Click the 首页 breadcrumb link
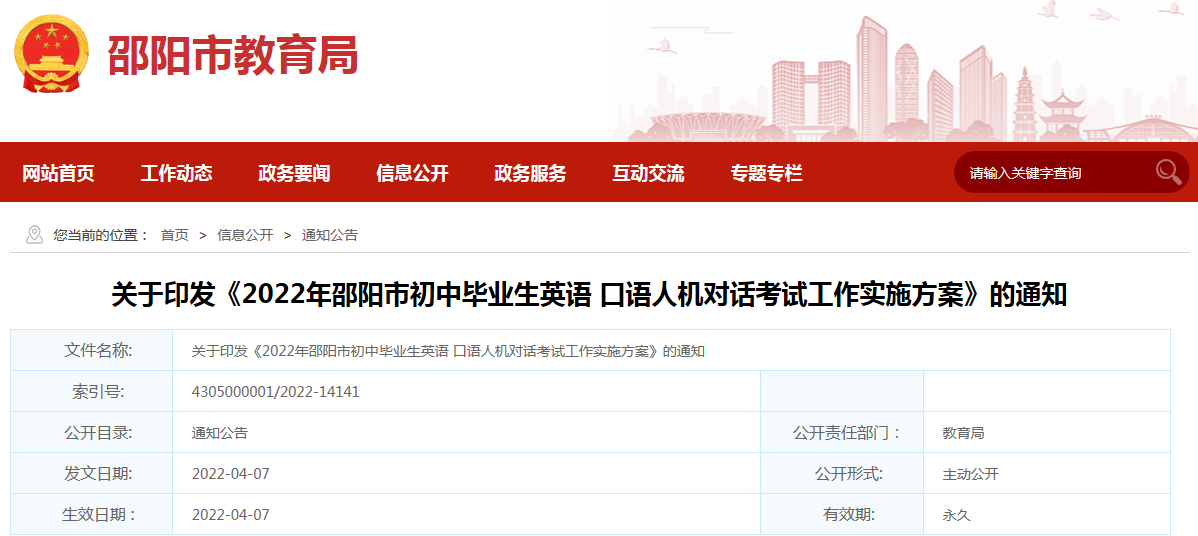 [174, 235]
